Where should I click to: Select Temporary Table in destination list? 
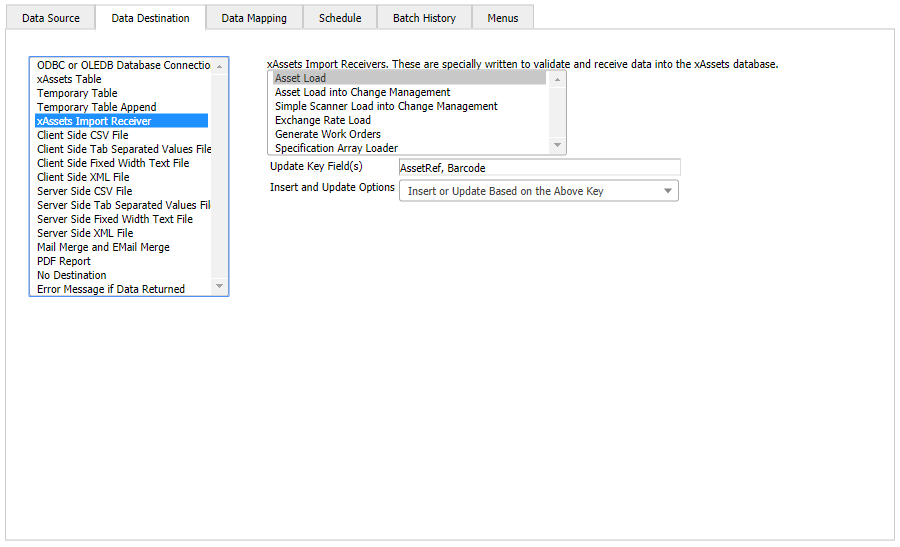point(123,93)
